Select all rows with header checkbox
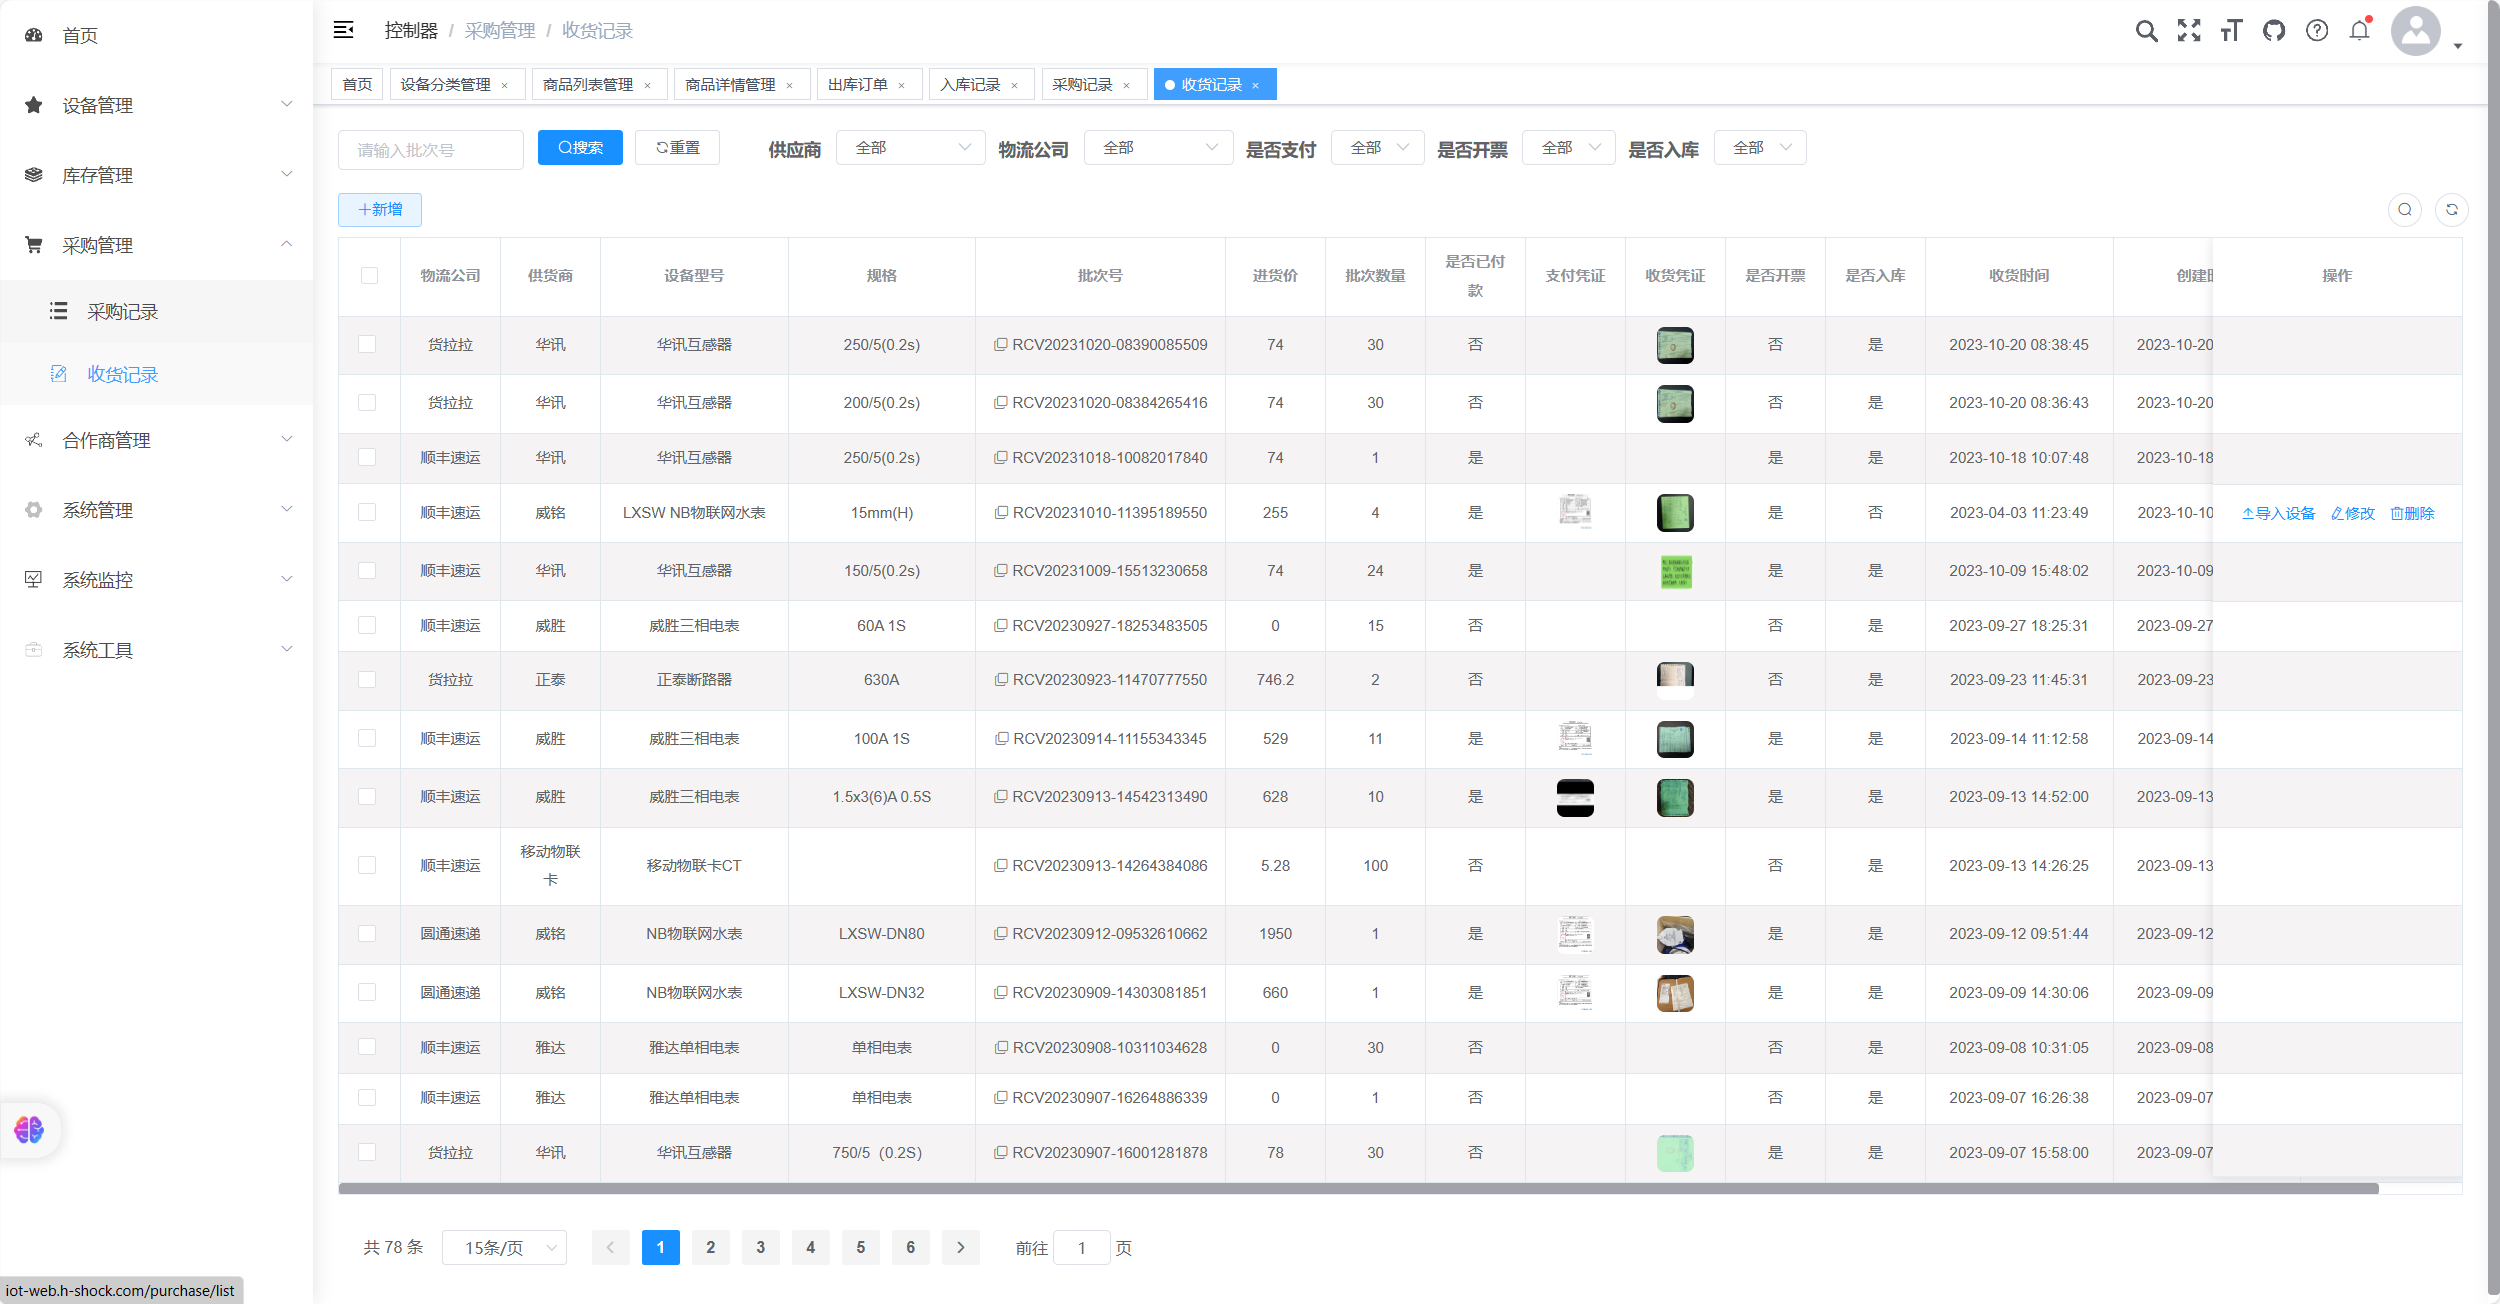This screenshot has width=2500, height=1304. pyautogui.click(x=369, y=276)
